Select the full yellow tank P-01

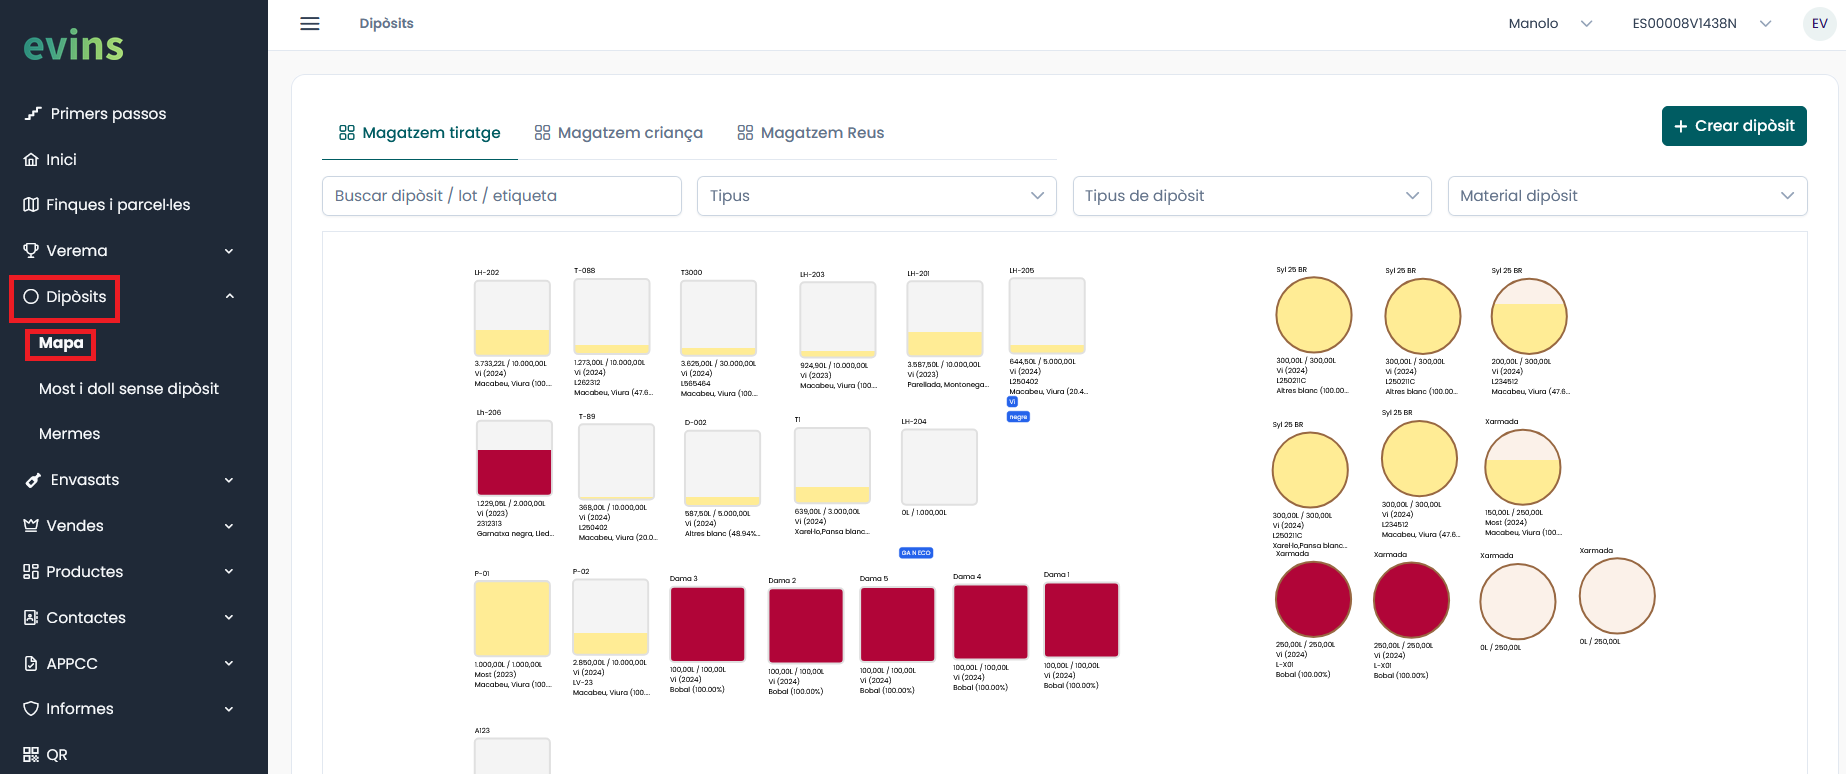coord(512,618)
